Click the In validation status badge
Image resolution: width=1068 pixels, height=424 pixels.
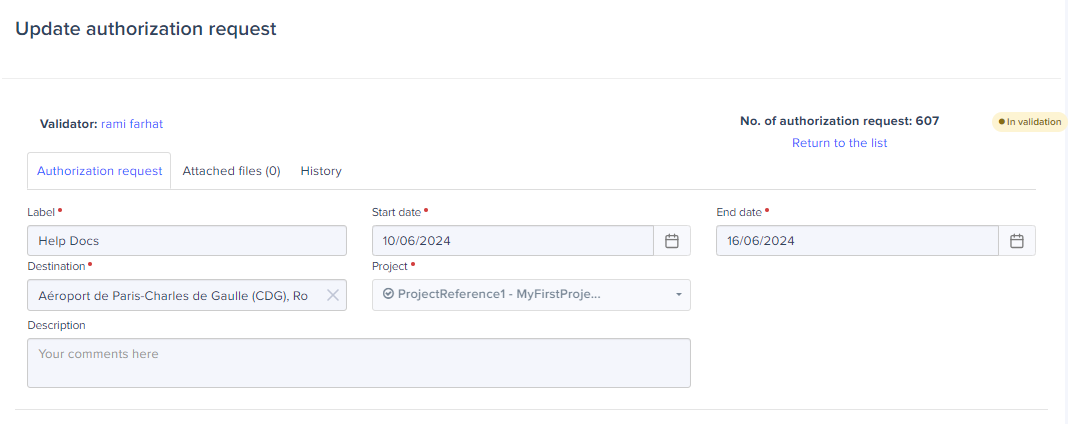pyautogui.click(x=1029, y=122)
